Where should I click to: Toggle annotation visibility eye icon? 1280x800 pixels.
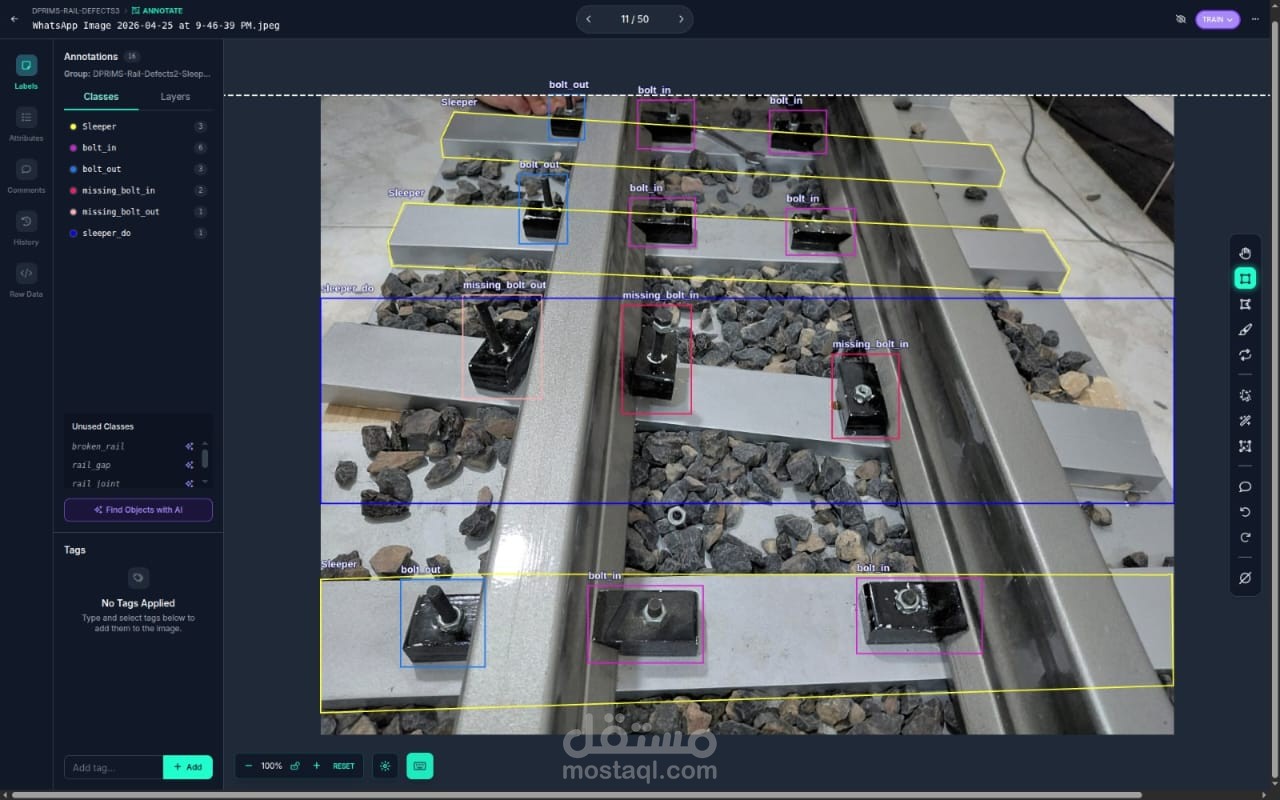[x=1180, y=19]
